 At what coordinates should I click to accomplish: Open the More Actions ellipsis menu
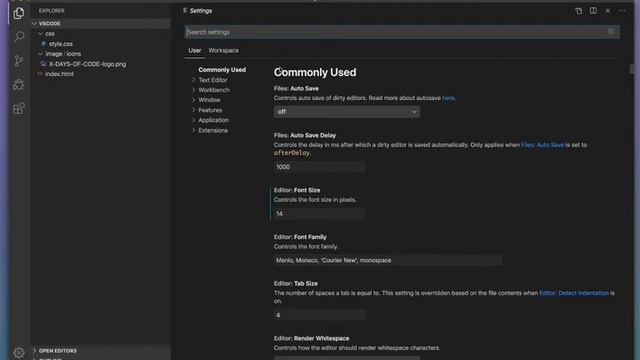(622, 11)
